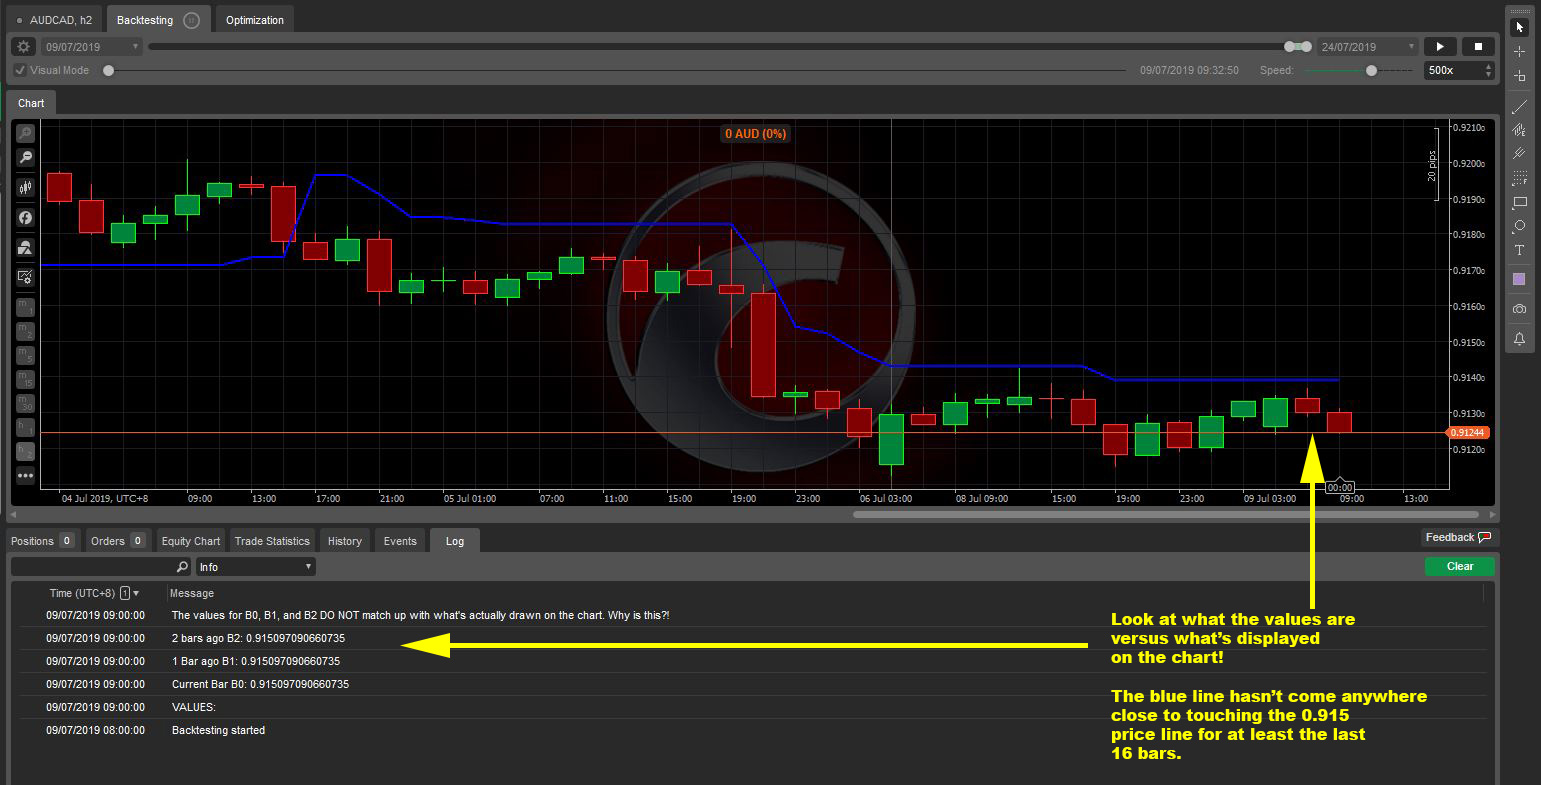The width and height of the screenshot is (1541, 785).
Task: Open the Events tab
Action: (x=400, y=541)
